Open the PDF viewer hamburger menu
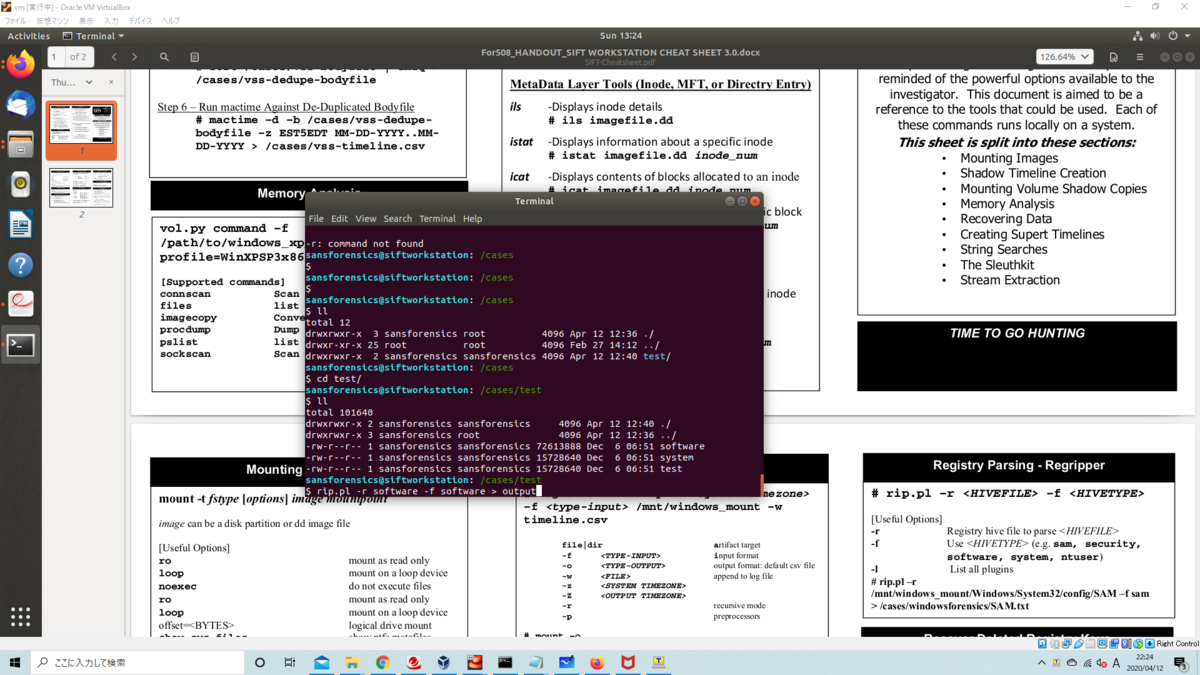 click(x=1140, y=57)
